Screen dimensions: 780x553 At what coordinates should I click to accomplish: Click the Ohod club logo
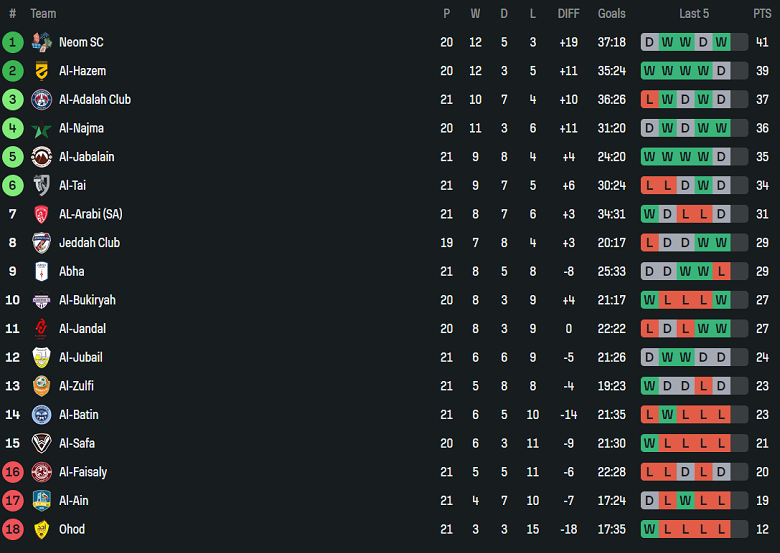pos(41,530)
